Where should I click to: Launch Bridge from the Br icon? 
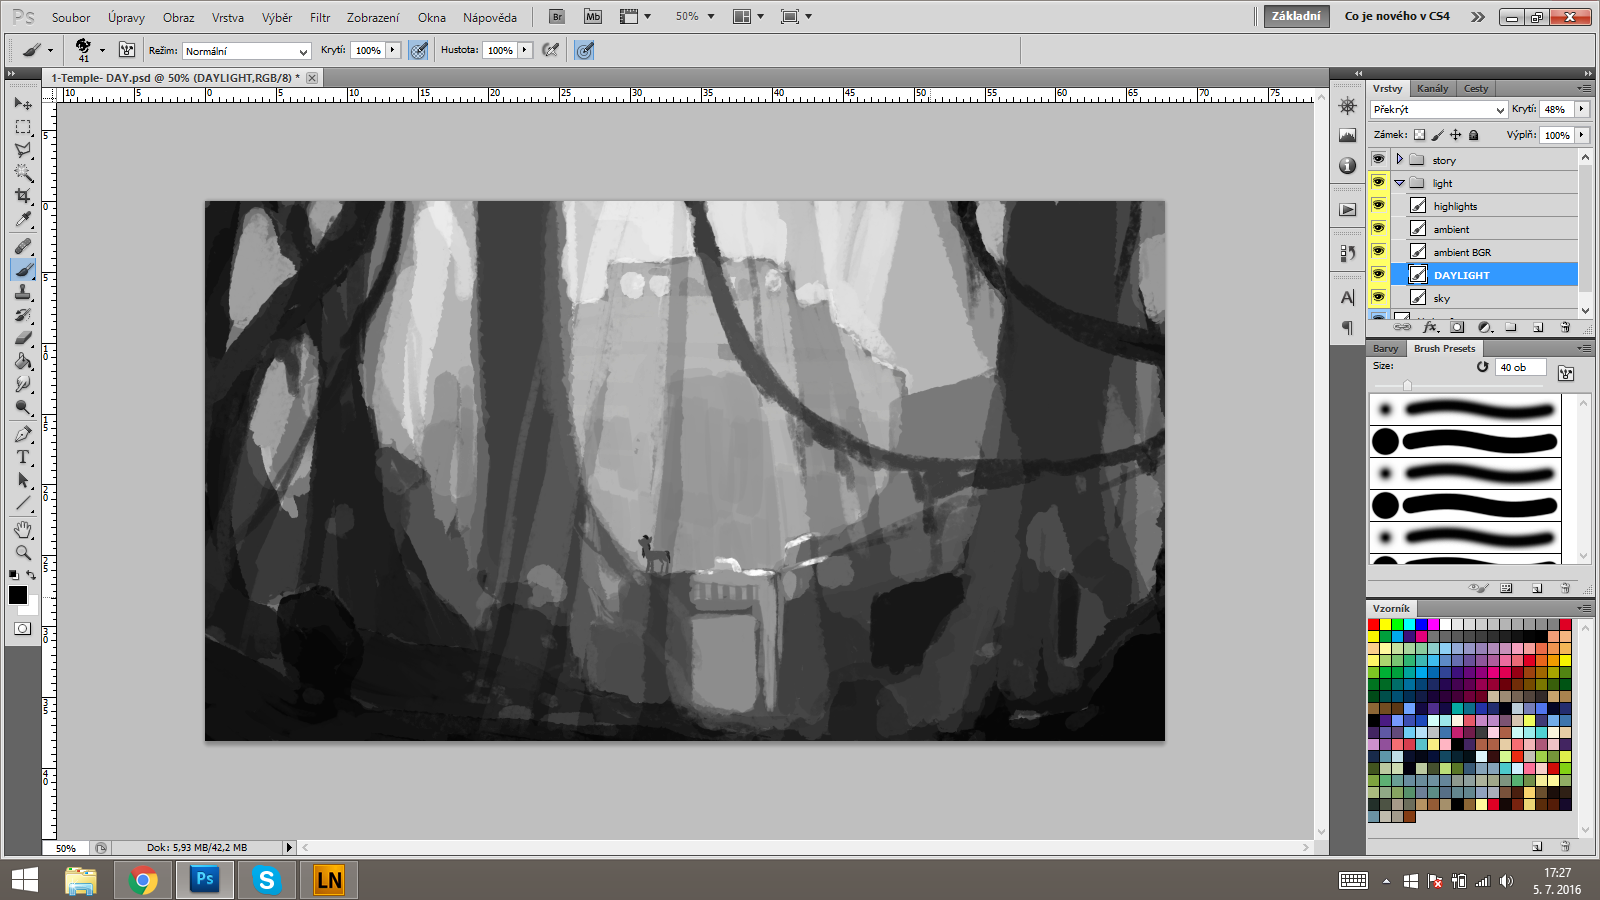[557, 17]
